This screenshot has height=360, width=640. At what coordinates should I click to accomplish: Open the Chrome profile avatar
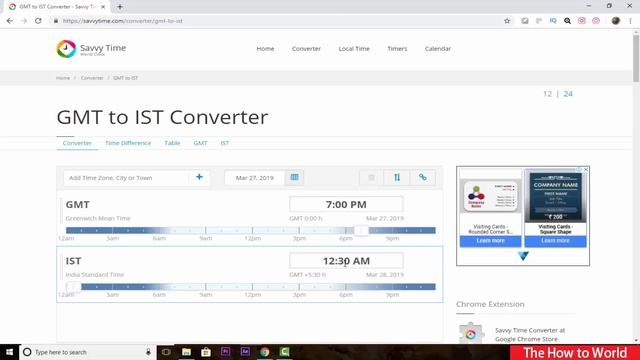pyautogui.click(x=616, y=21)
